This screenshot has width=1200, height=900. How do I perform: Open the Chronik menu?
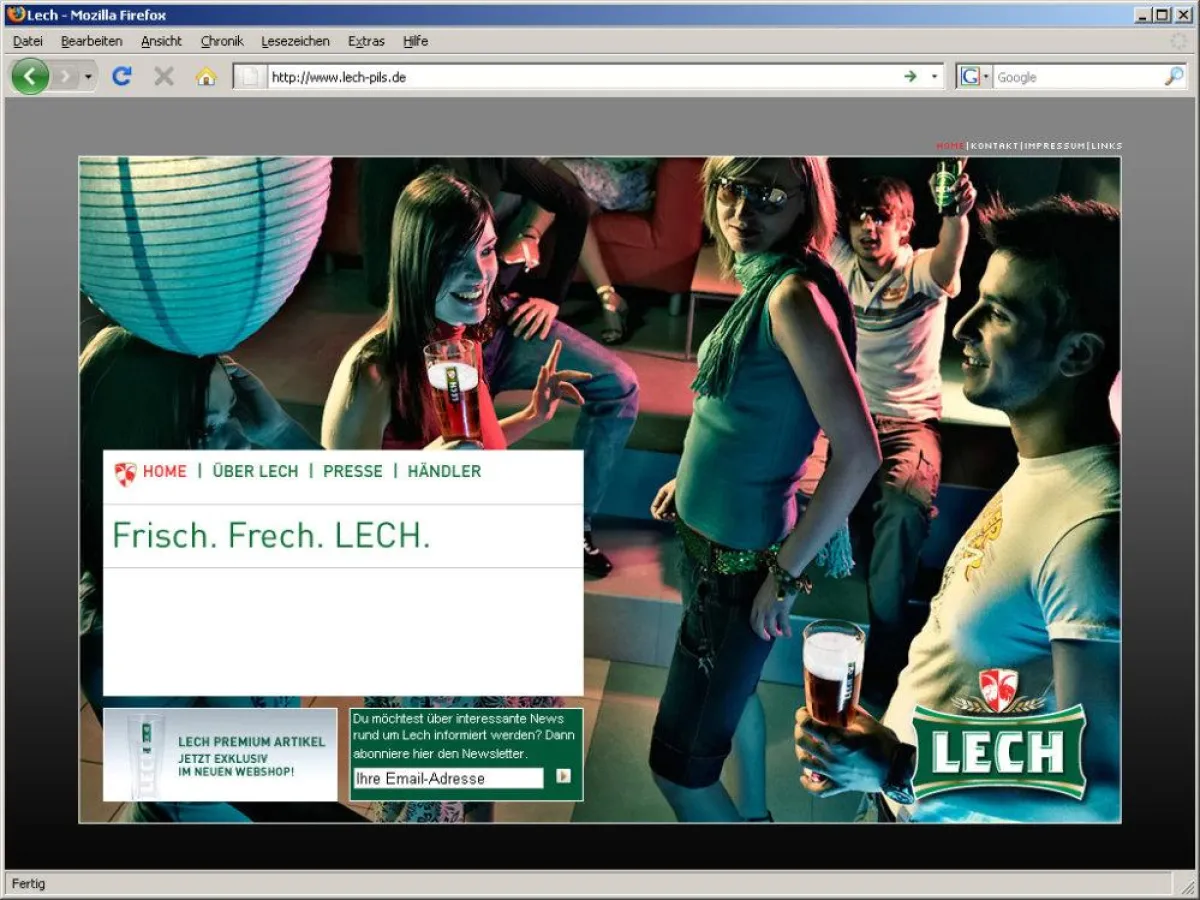pos(221,41)
